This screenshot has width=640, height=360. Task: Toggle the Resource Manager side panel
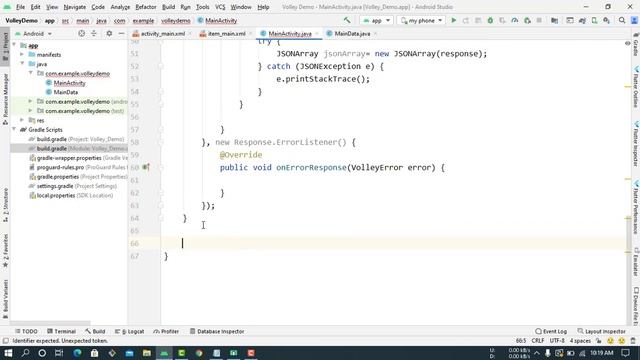point(5,99)
